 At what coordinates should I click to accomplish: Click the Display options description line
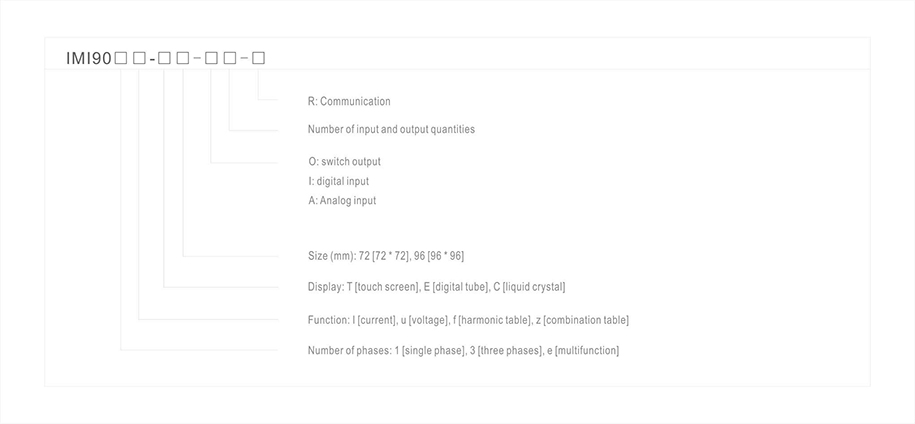(436, 287)
